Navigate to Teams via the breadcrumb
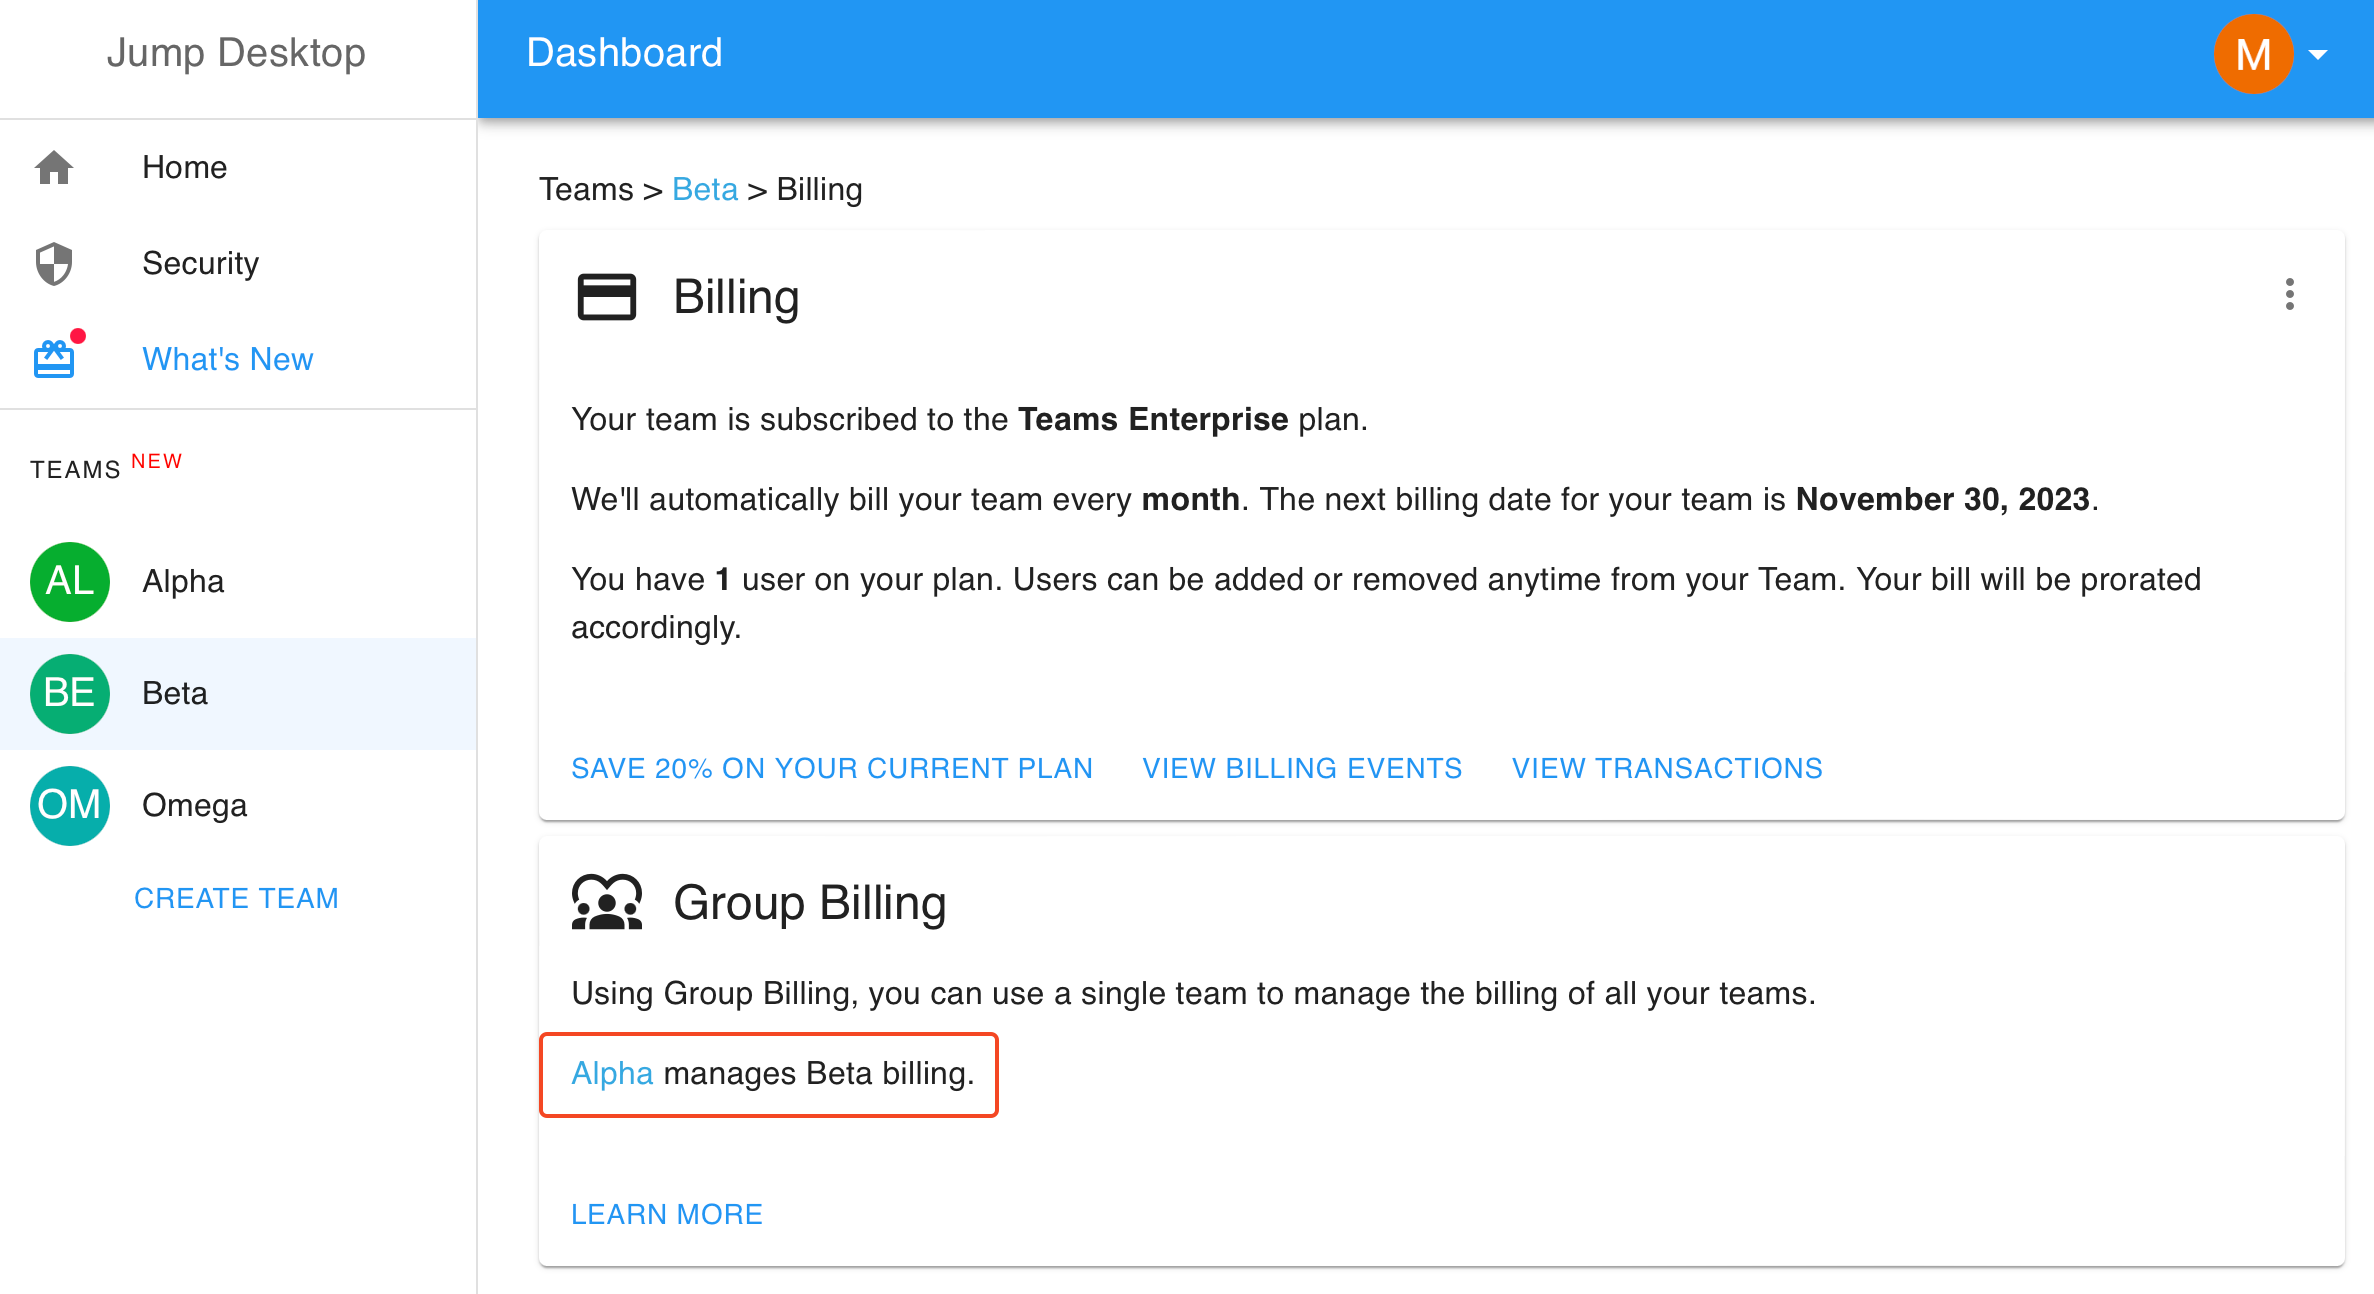 pos(588,189)
